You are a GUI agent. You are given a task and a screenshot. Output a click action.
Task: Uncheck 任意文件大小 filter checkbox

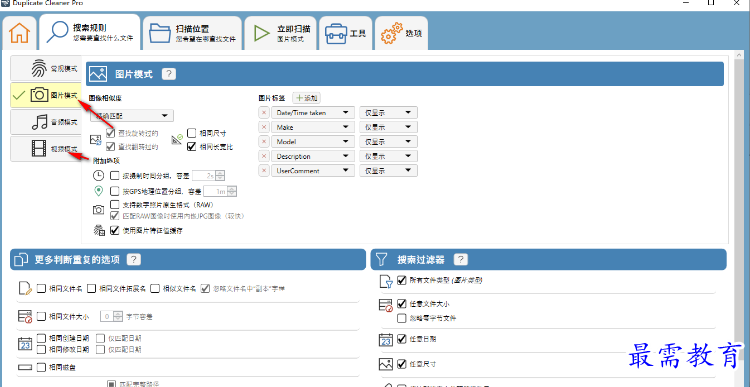click(402, 304)
